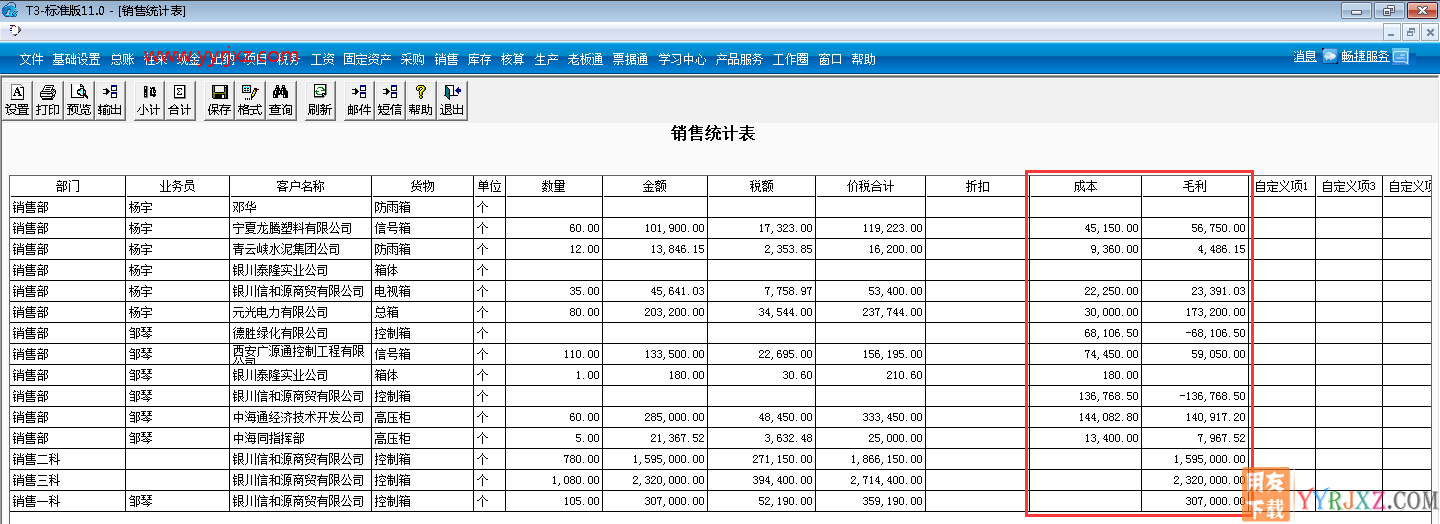This screenshot has width=1440, height=524.
Task: Select the 中海同指挥部 customer cell
Action: pyautogui.click(x=301, y=438)
